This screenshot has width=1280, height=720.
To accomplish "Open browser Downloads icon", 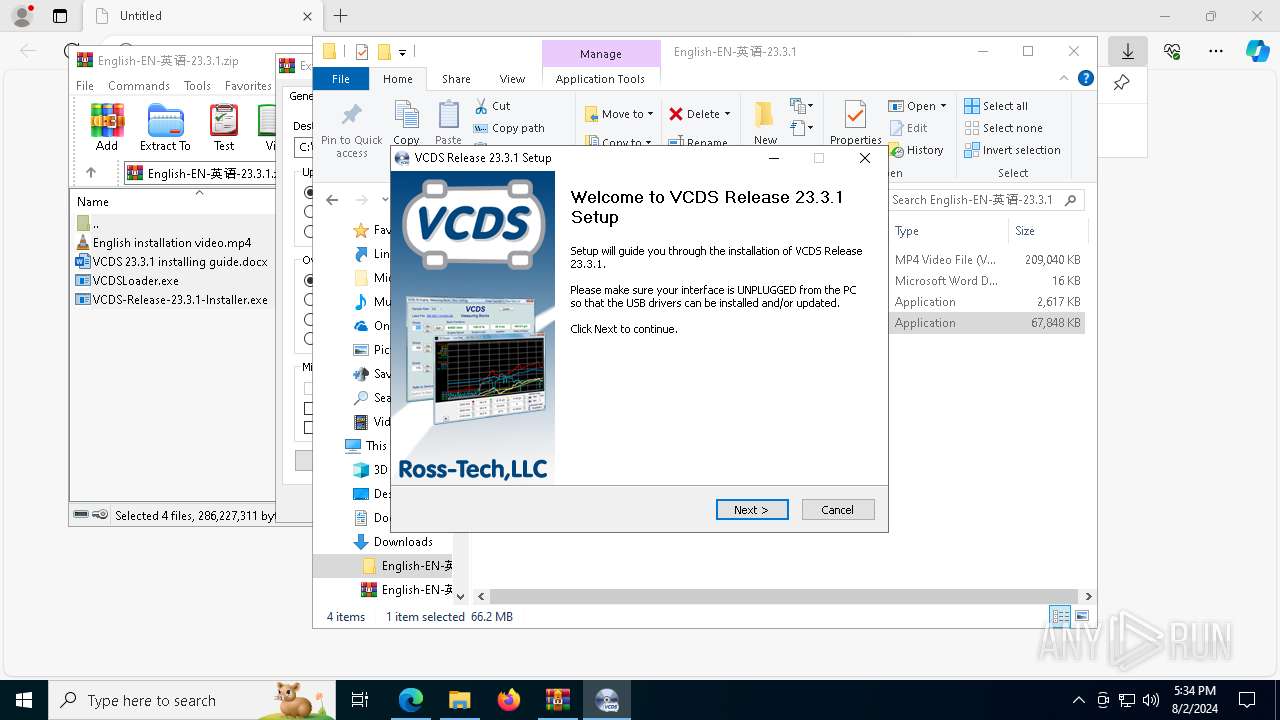I will coord(1127,51).
